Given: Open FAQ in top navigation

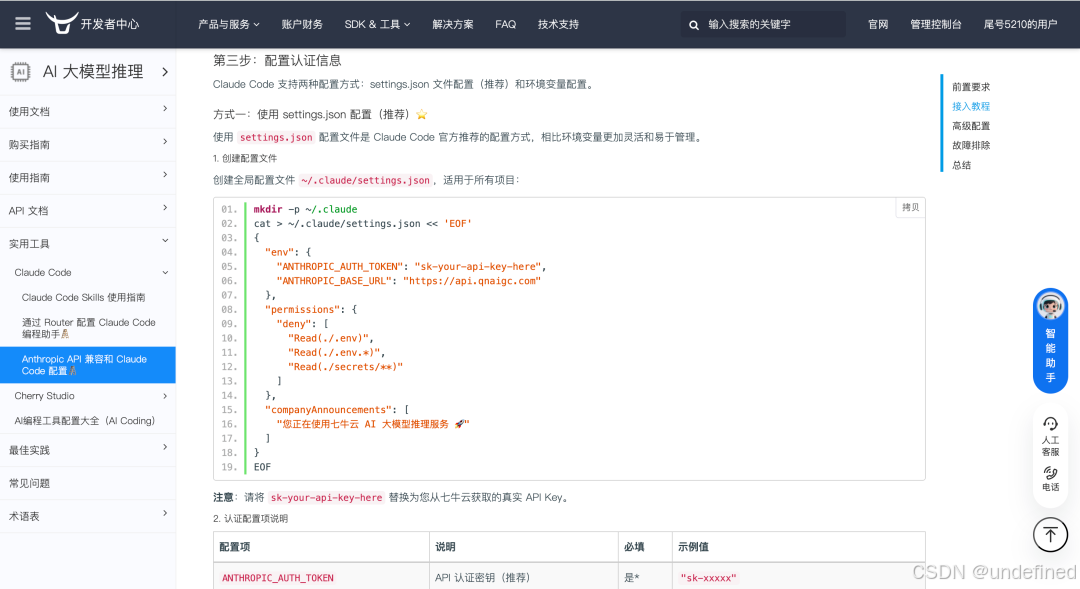Looking at the screenshot, I should click(506, 24).
